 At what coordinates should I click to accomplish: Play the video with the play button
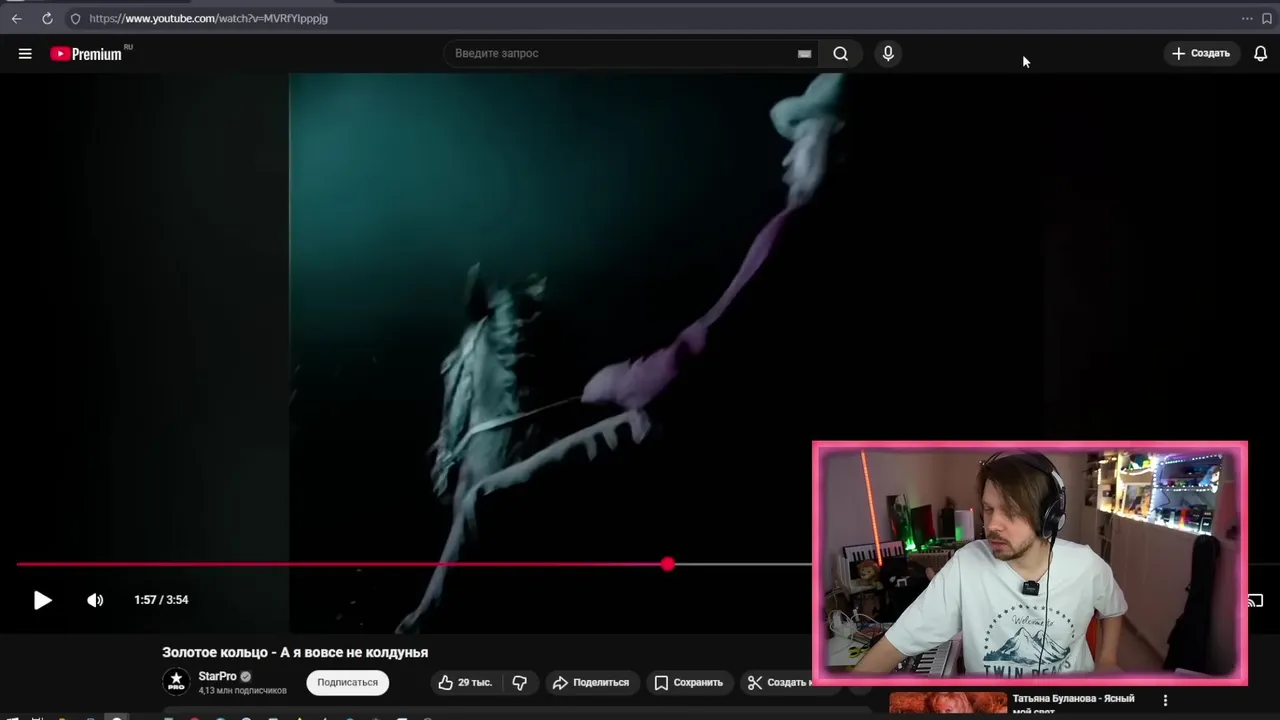click(42, 600)
